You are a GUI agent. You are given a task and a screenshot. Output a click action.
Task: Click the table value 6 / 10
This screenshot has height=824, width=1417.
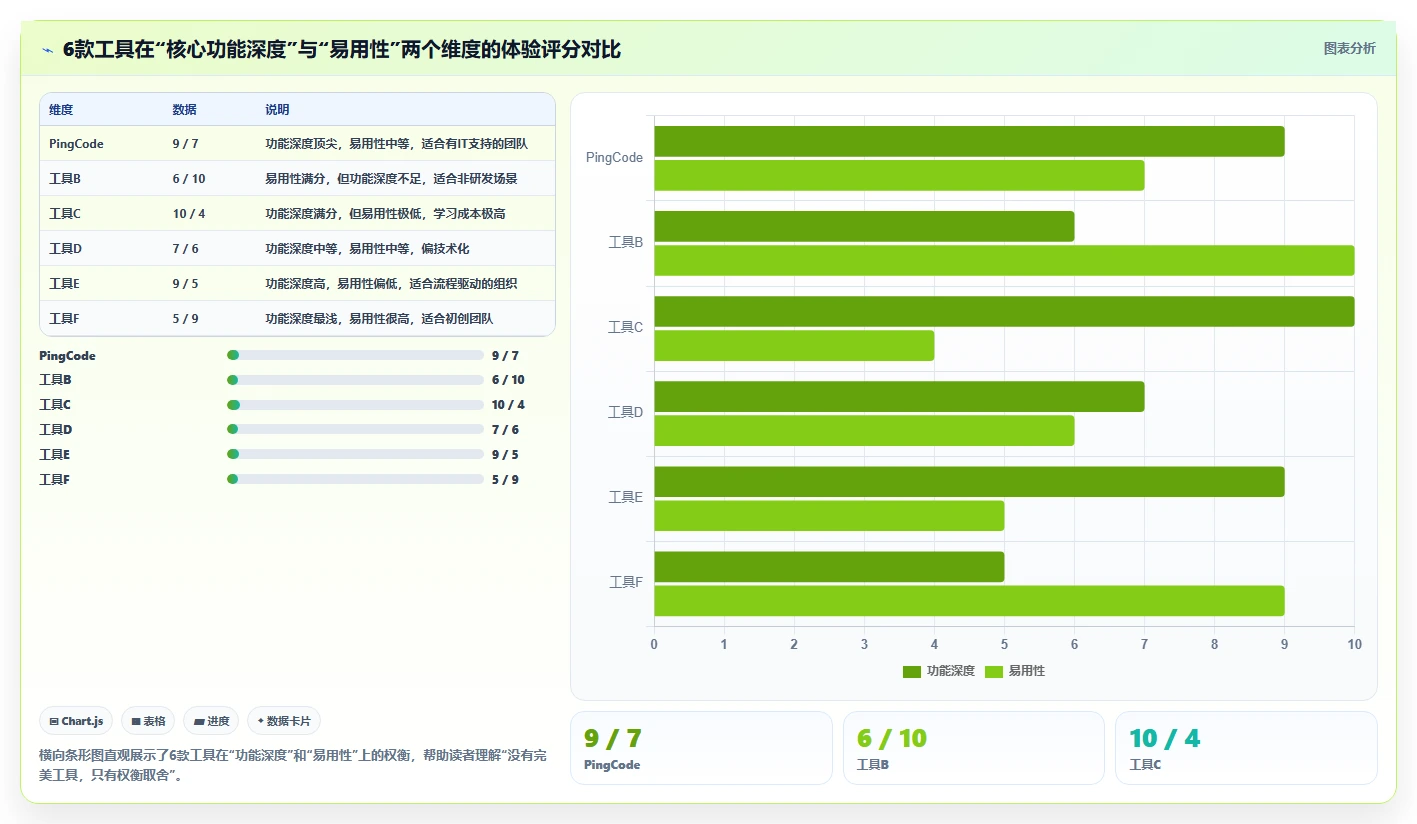pyautogui.click(x=189, y=179)
